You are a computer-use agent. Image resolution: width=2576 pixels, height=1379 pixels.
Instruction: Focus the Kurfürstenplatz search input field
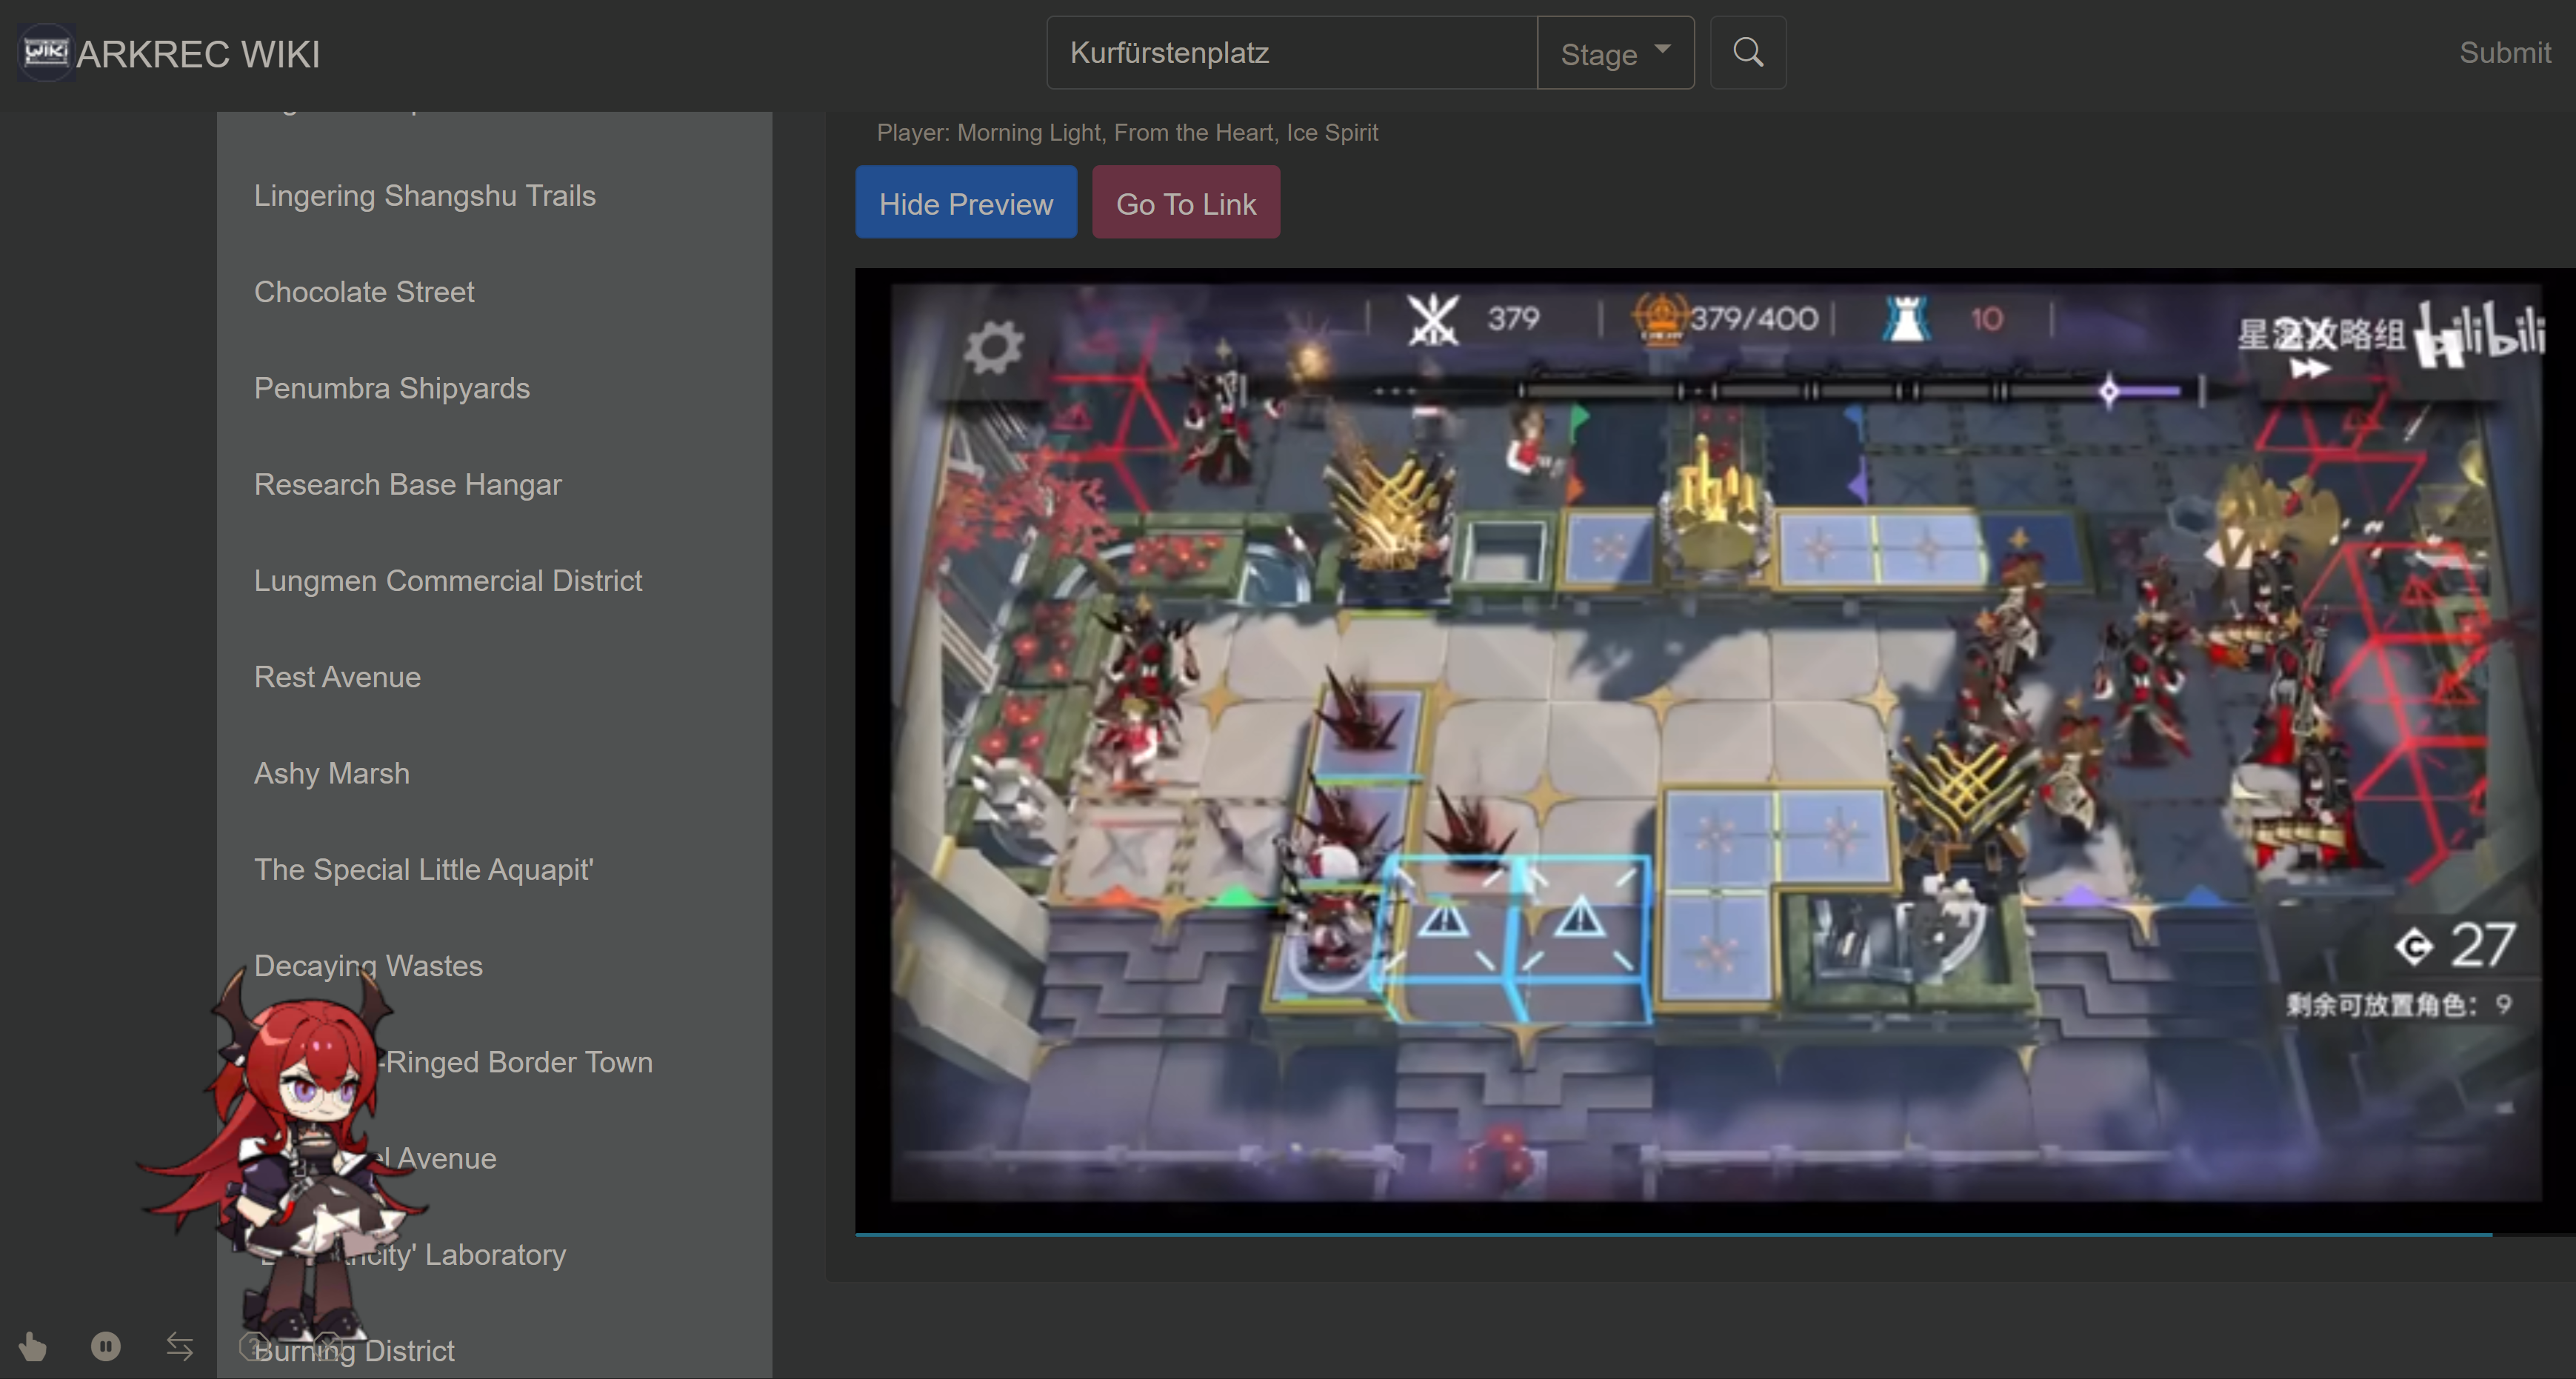(x=1290, y=53)
